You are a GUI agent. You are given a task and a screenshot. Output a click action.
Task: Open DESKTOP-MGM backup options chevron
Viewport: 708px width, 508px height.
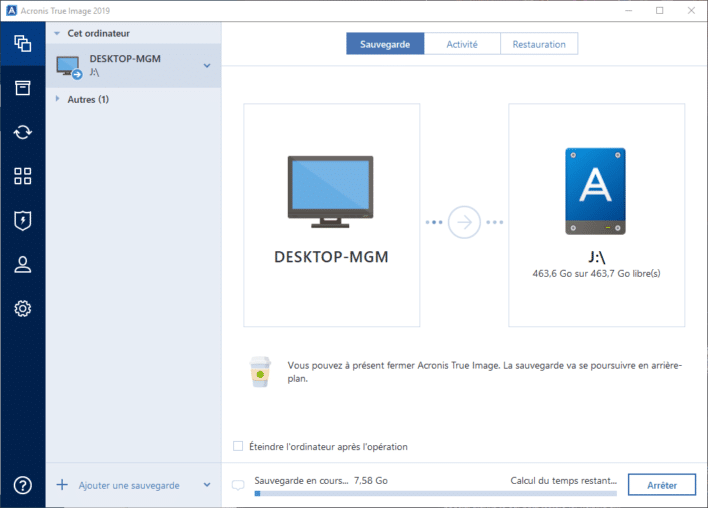pos(207,66)
